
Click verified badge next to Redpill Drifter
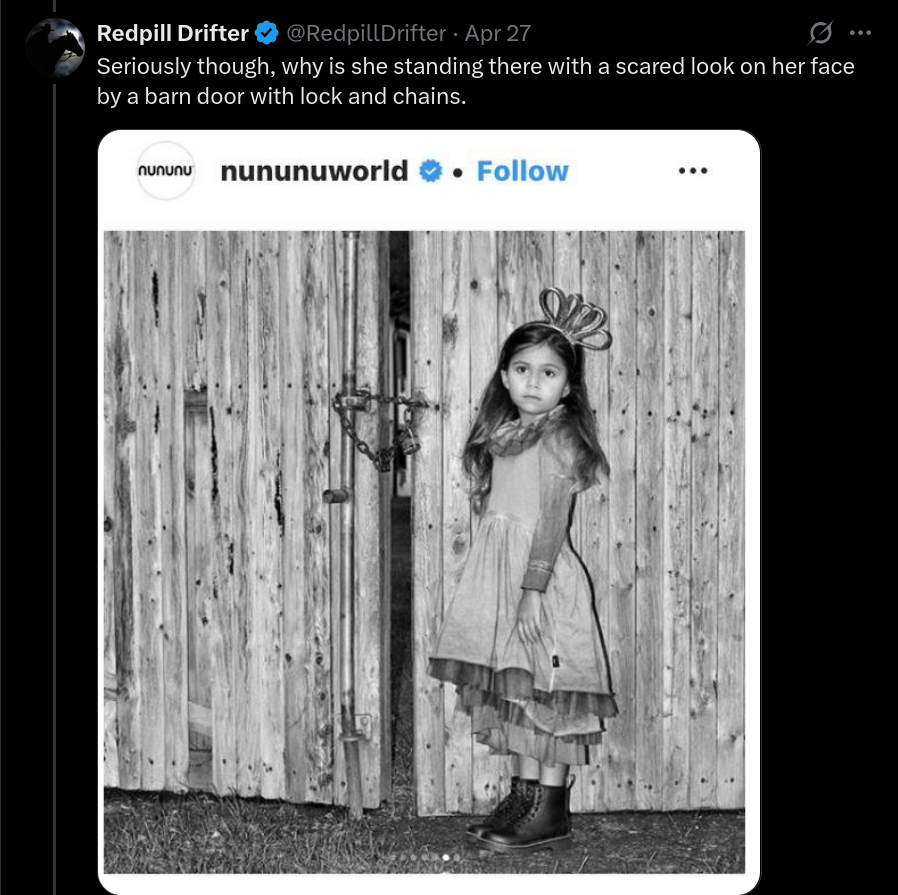click(266, 33)
